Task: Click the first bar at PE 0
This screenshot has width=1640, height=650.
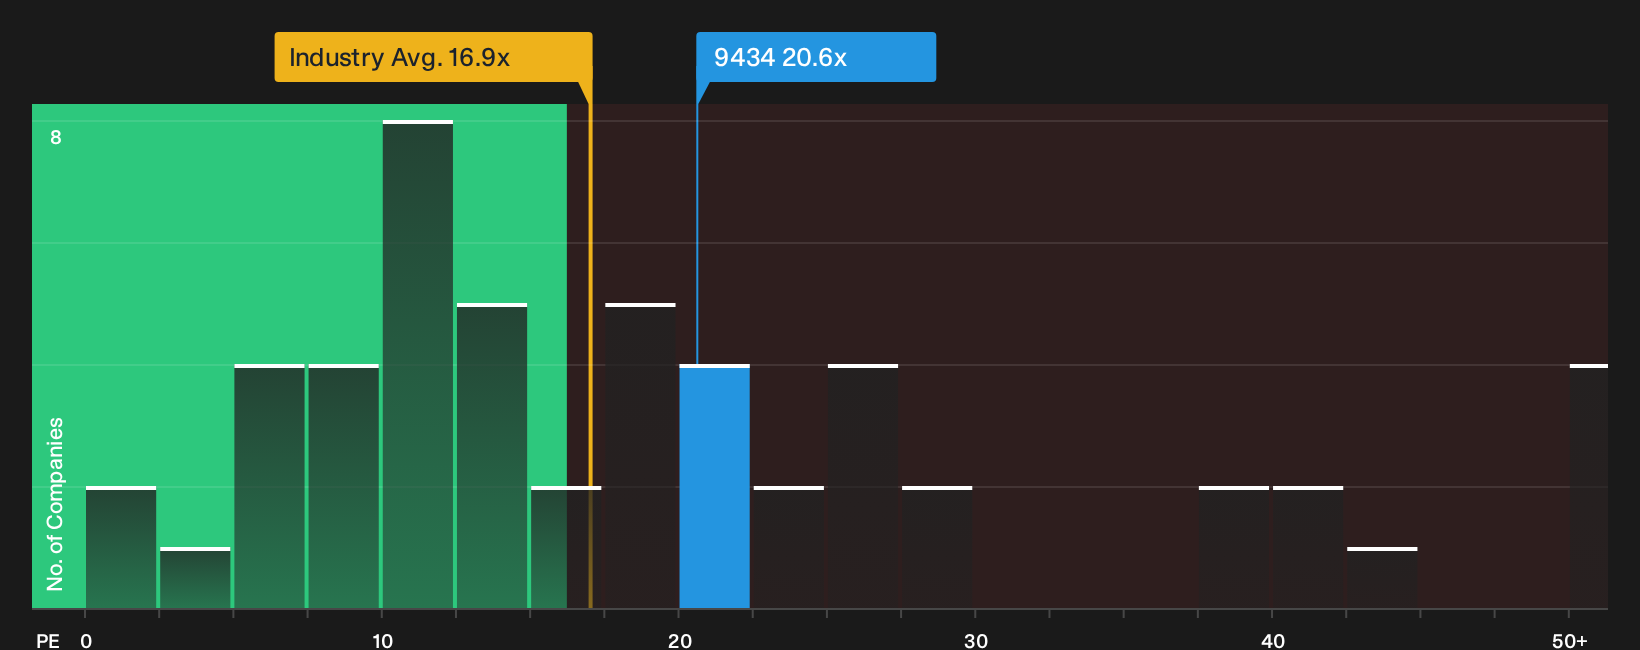Action: point(121,547)
